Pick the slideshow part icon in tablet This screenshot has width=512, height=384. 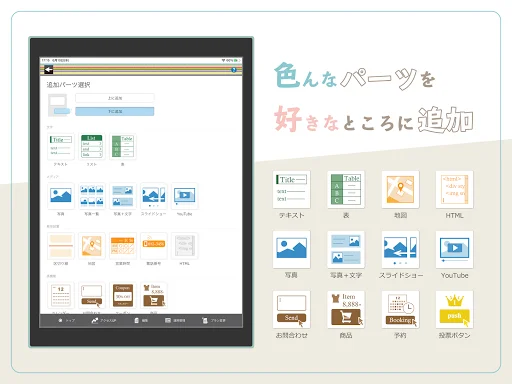click(x=154, y=196)
